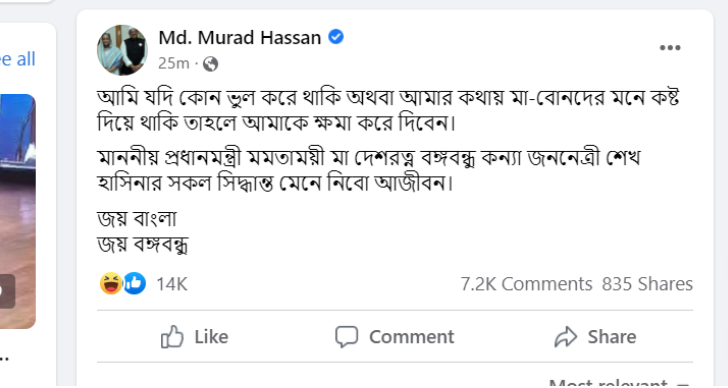Viewport: 728px width, 388px height.
Task: Click the Haha laughing reaction emoji
Action: pyautogui.click(x=111, y=284)
